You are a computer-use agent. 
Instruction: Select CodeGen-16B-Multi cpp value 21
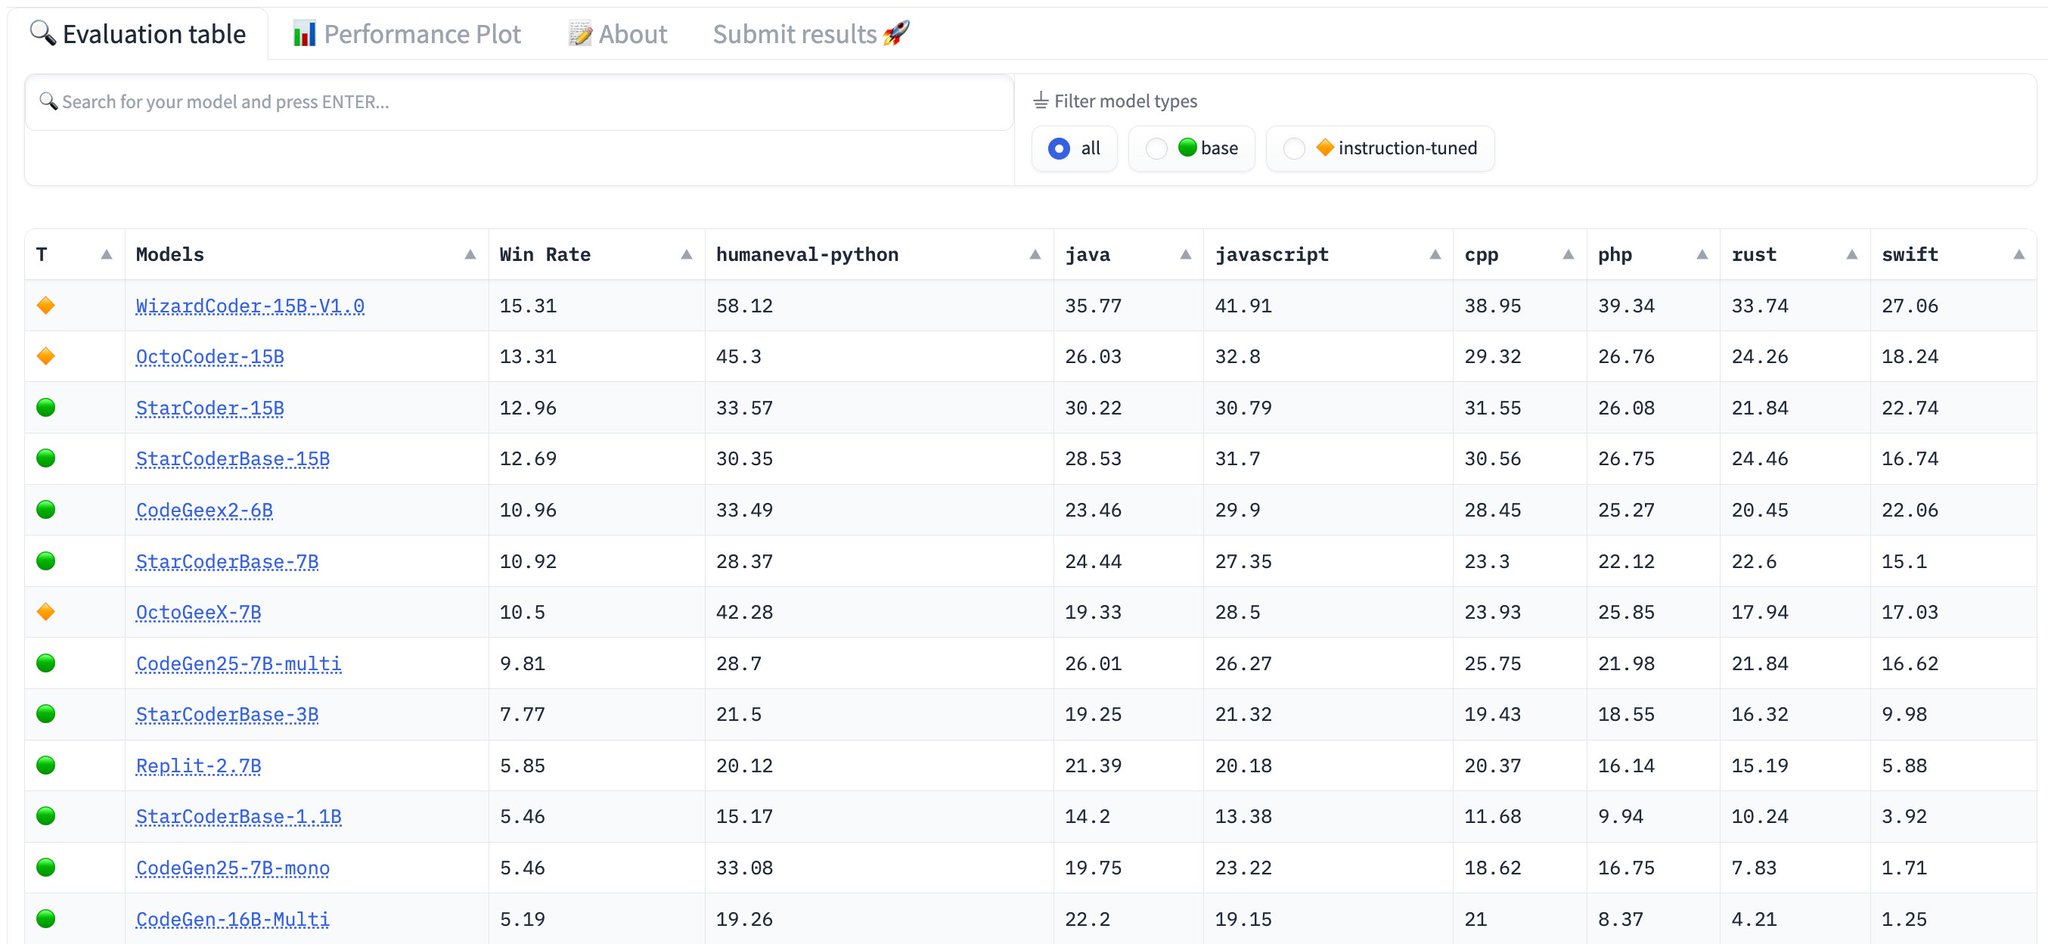coord(1476,919)
